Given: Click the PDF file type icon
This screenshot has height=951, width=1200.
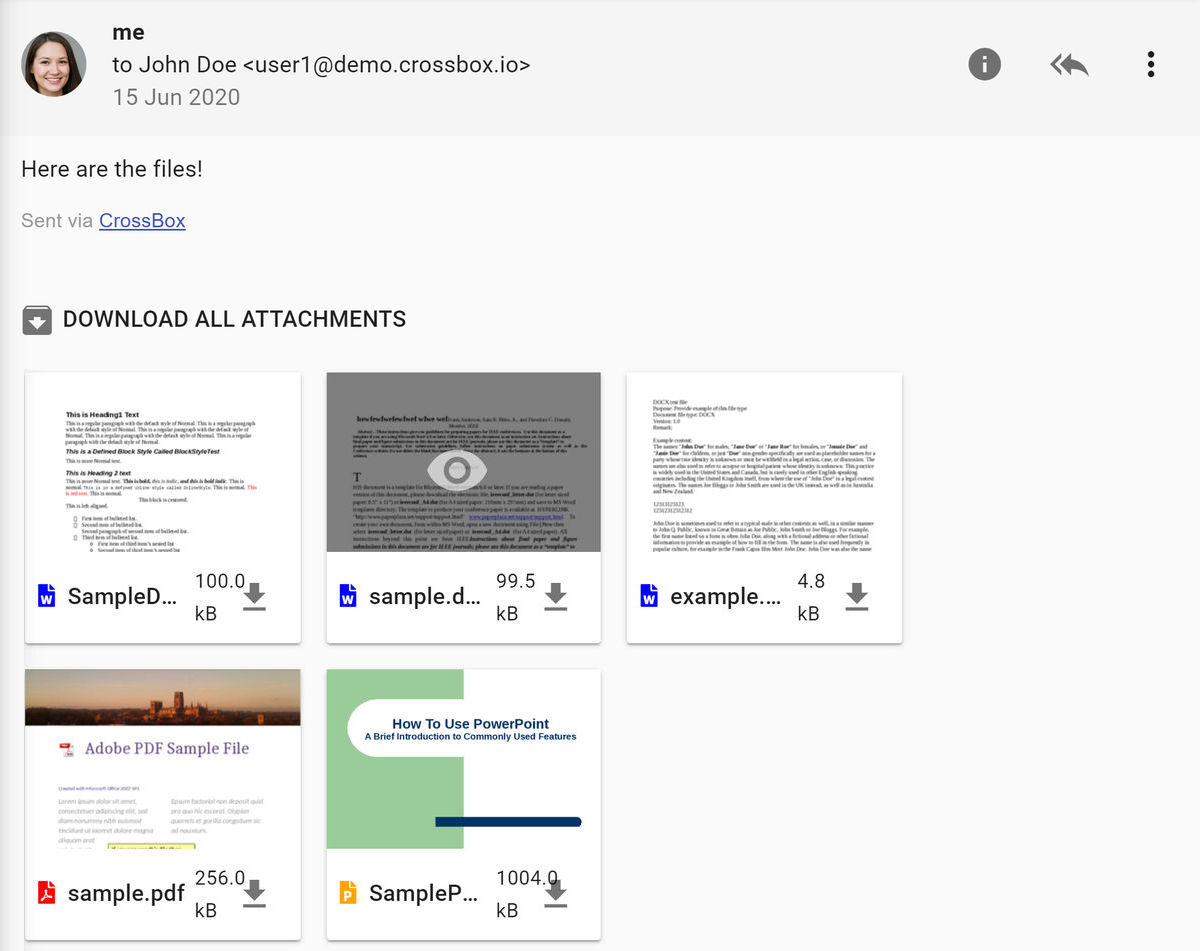Looking at the screenshot, I should coord(46,893).
